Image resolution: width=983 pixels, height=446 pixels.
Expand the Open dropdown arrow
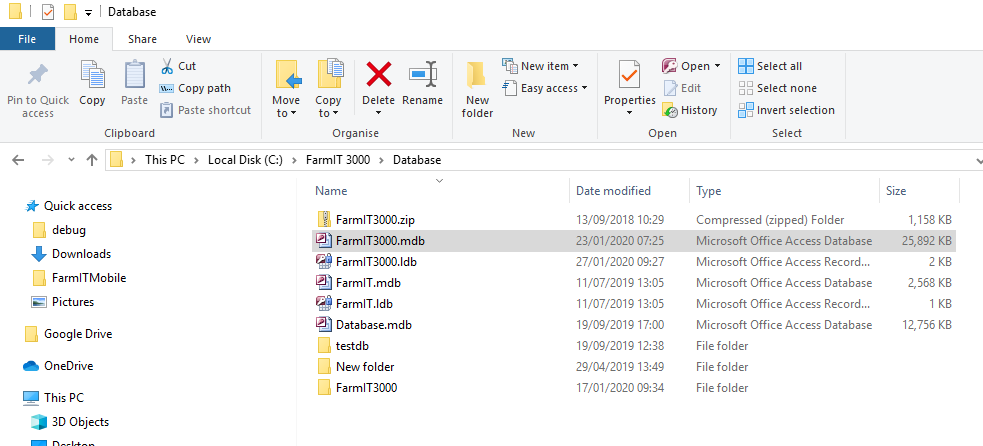pyautogui.click(x=717, y=66)
